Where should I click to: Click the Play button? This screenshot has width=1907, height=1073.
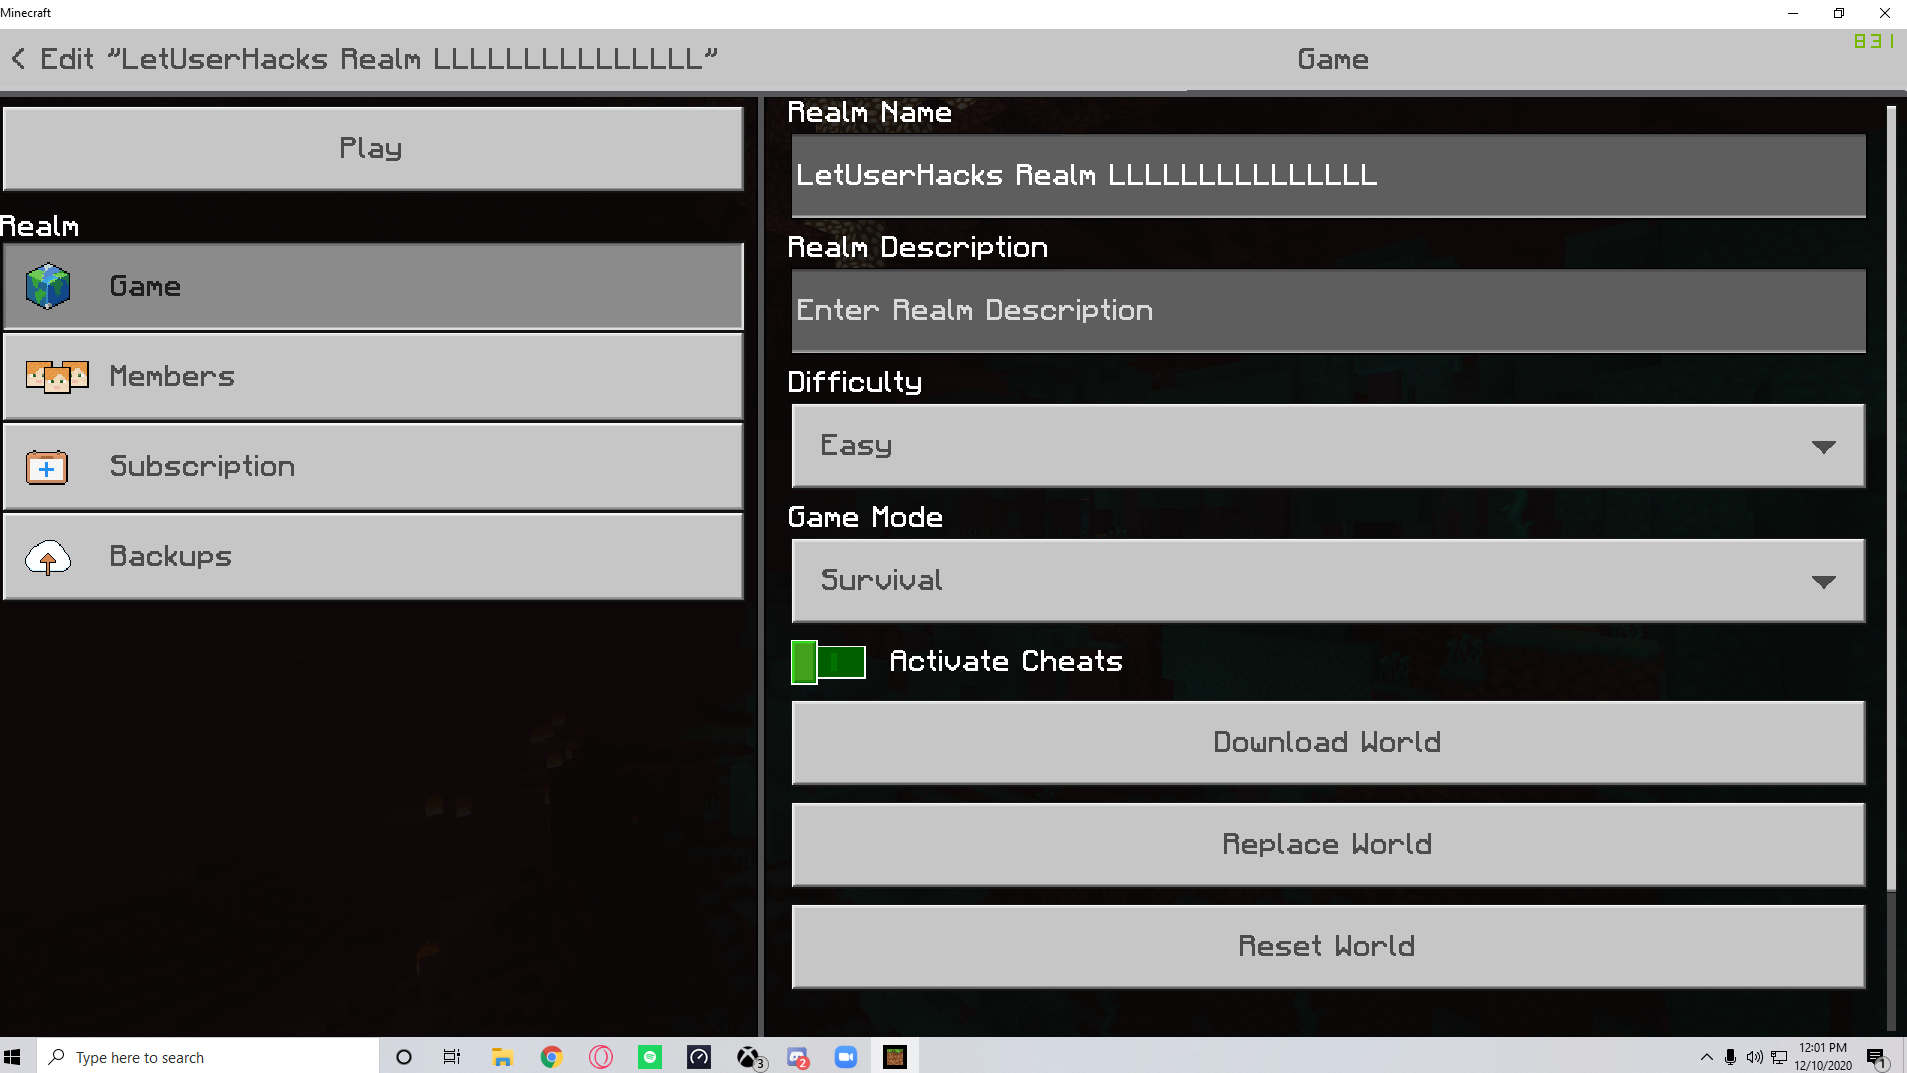372,148
